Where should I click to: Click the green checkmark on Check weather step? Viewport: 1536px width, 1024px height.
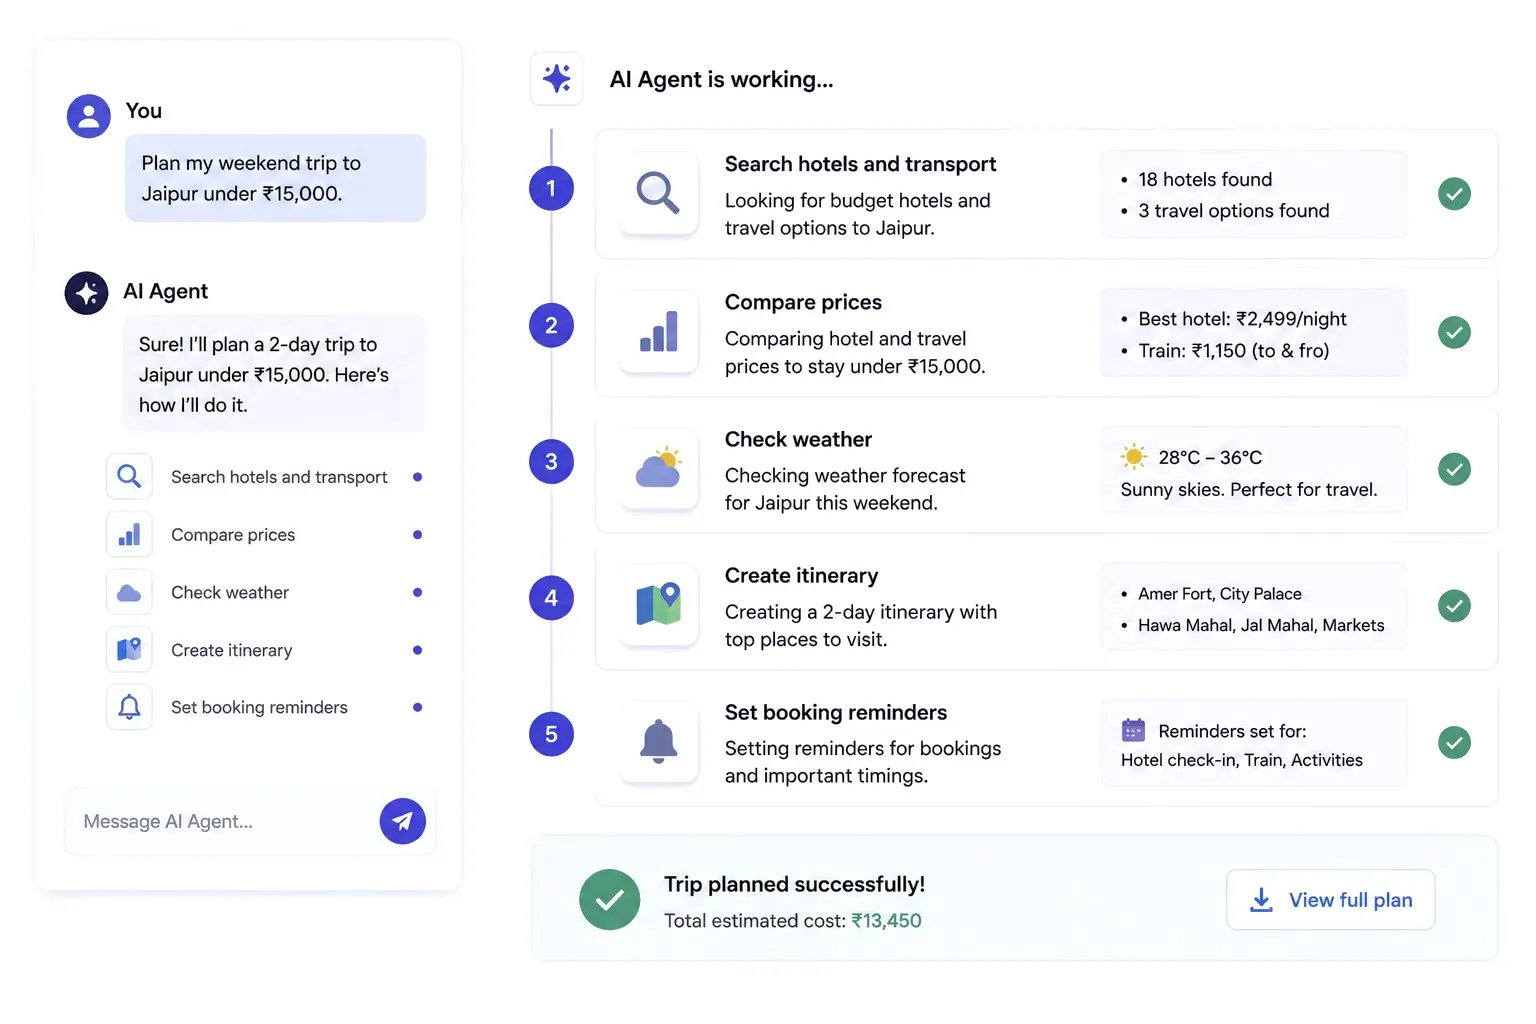pos(1454,469)
